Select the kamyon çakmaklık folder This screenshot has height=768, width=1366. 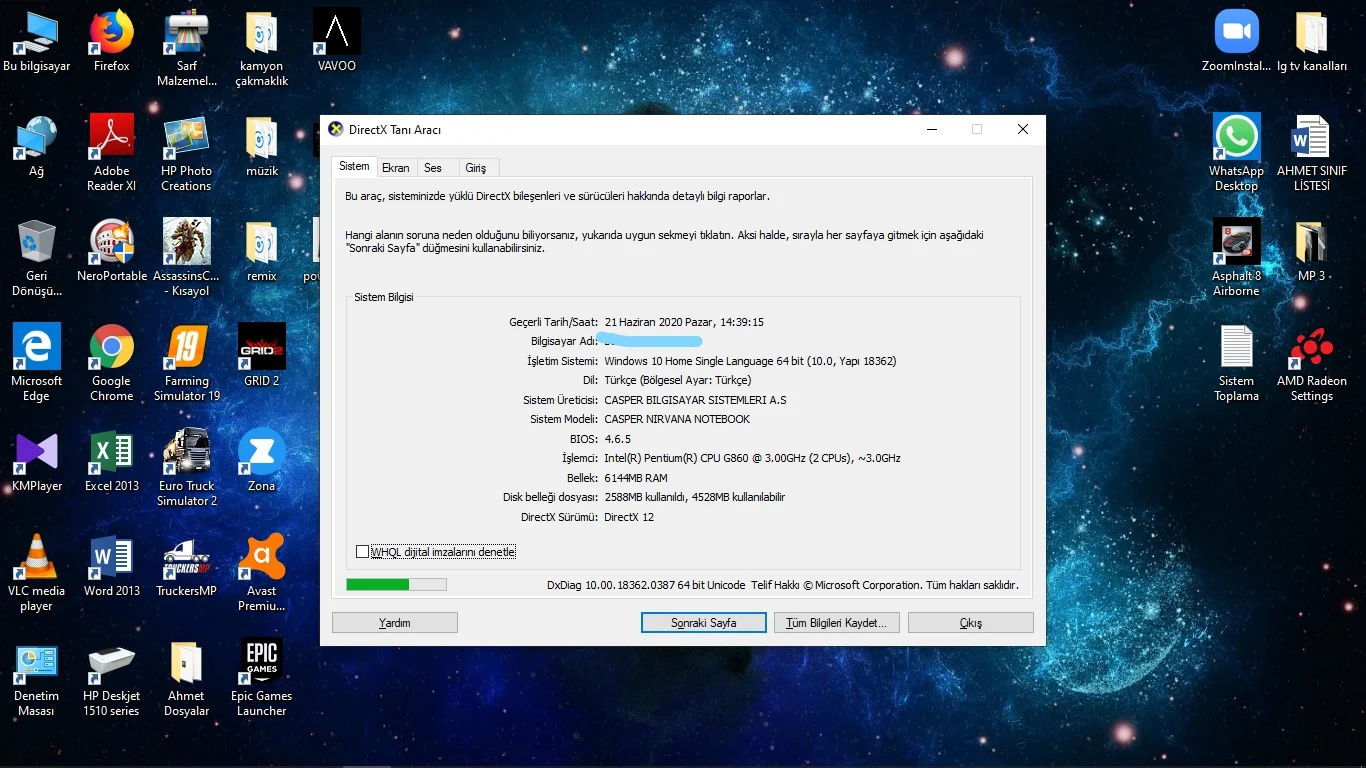262,50
